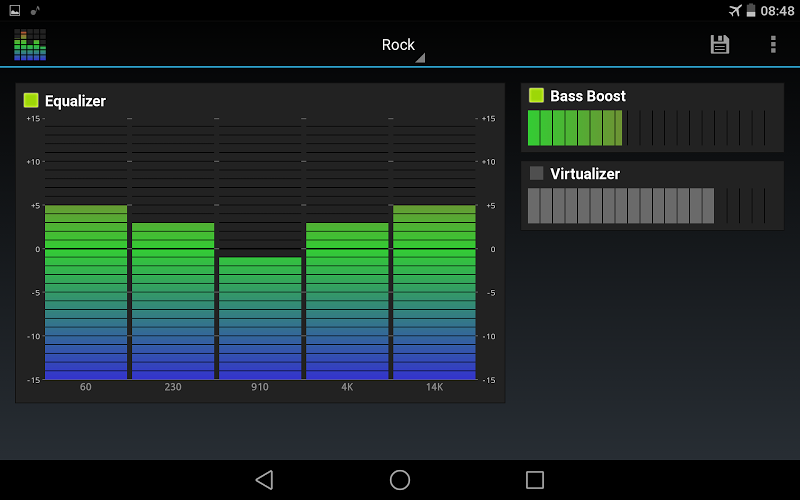Open the Rock preset dropdown
The width and height of the screenshot is (800, 500).
(x=403, y=46)
